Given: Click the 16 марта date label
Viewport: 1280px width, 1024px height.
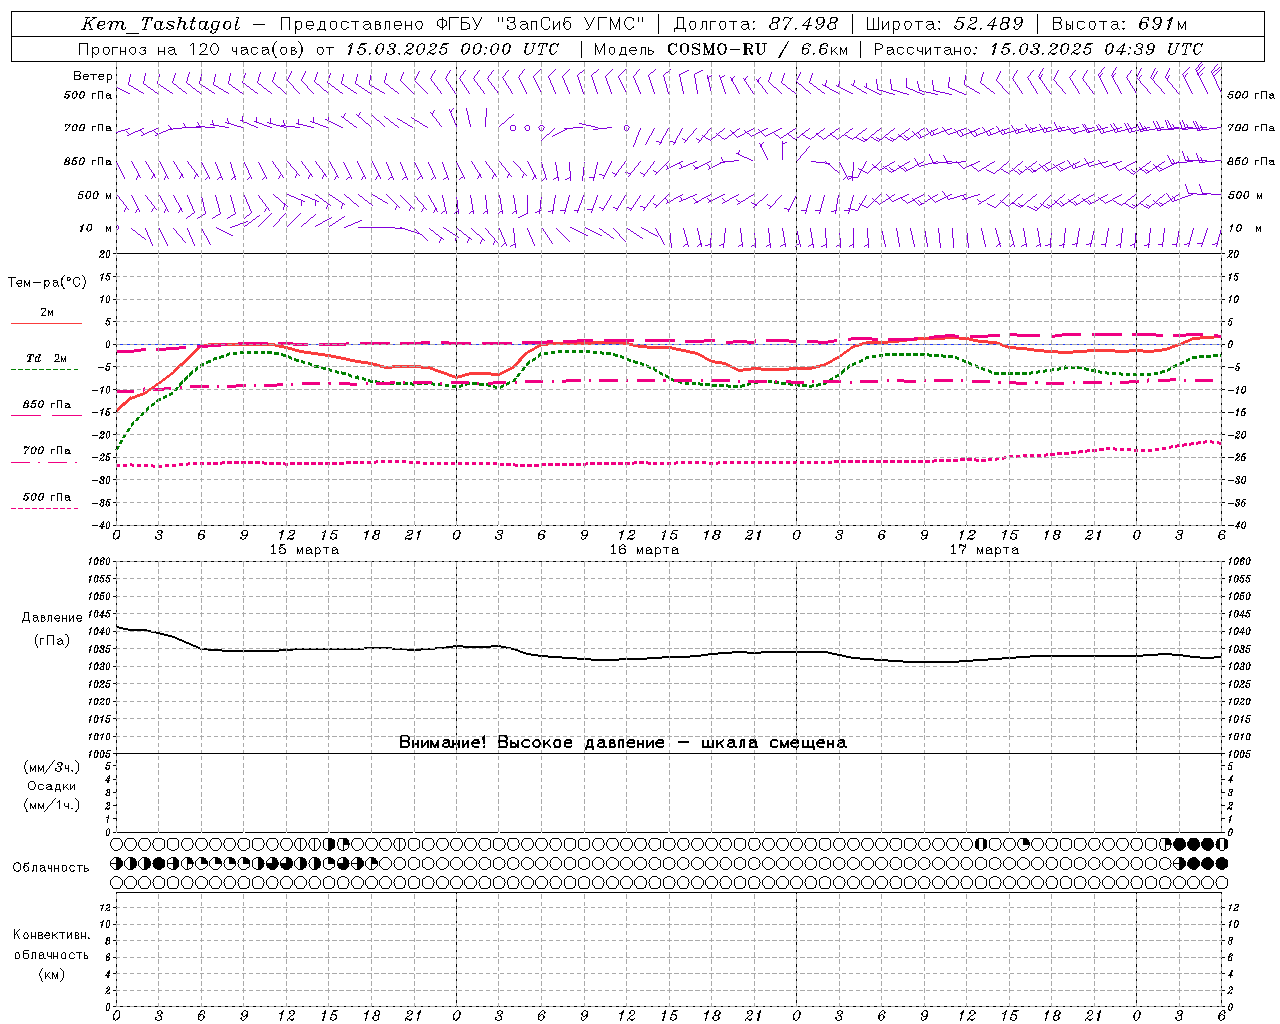Looking at the screenshot, I should pyautogui.click(x=644, y=550).
